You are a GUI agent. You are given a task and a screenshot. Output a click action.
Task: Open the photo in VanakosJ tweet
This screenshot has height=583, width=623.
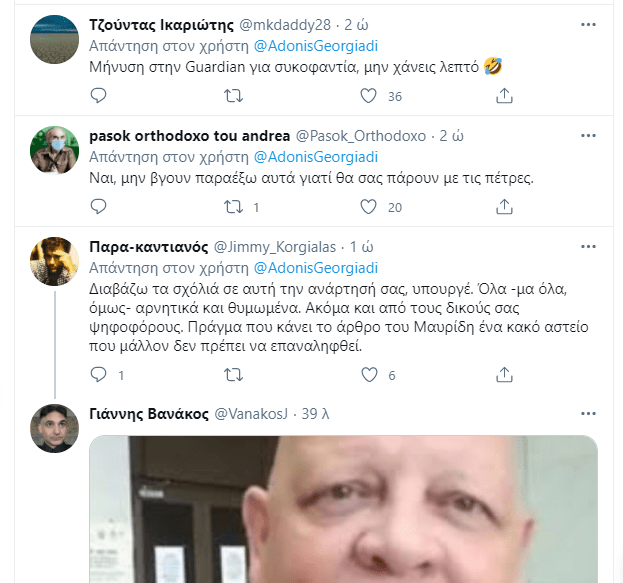click(x=343, y=509)
